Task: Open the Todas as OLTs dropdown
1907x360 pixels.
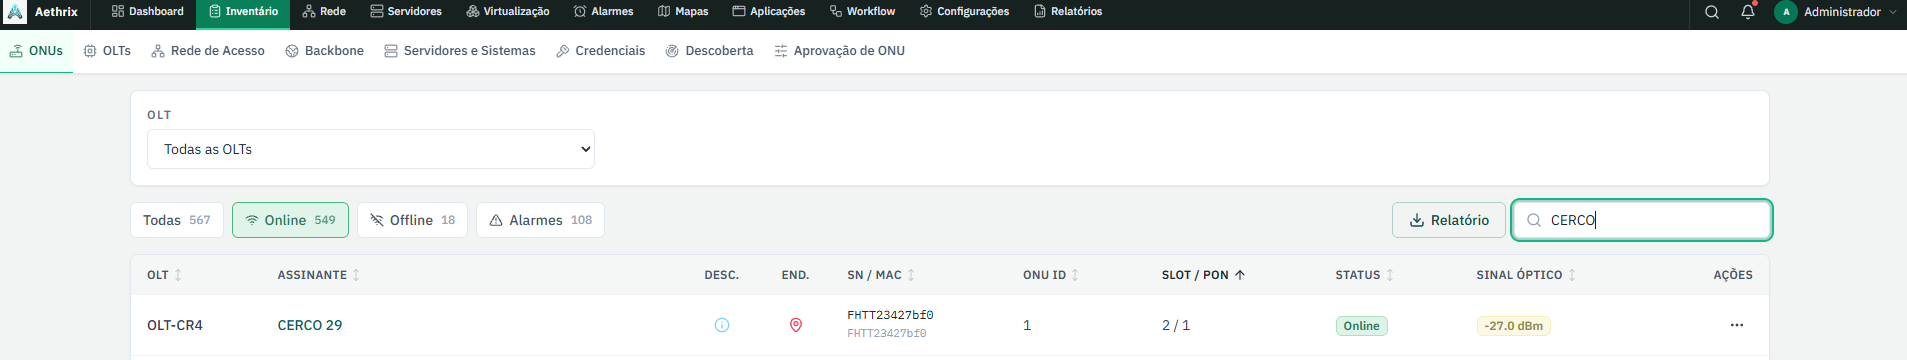Action: pos(371,149)
